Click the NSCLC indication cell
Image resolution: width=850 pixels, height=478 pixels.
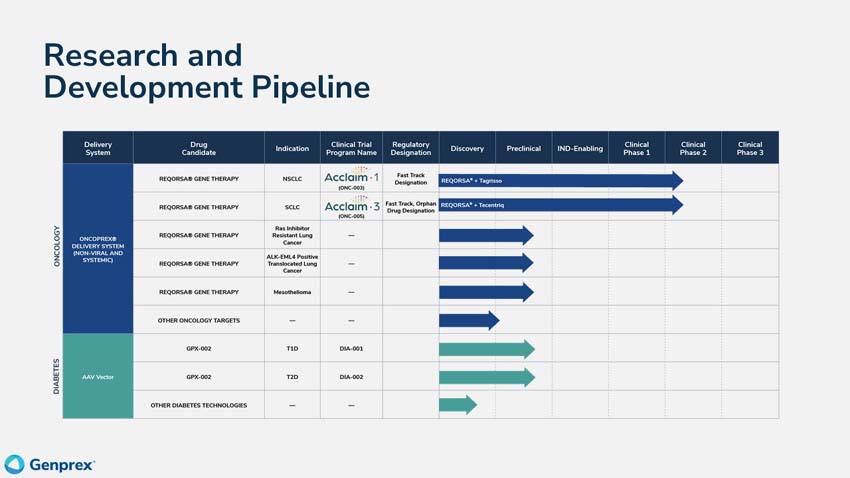pyautogui.click(x=292, y=179)
